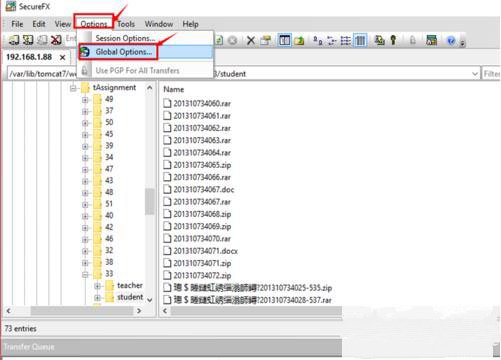Click the Quick Connect toolbar icon
This screenshot has height=360, width=501.
click(x=28, y=40)
